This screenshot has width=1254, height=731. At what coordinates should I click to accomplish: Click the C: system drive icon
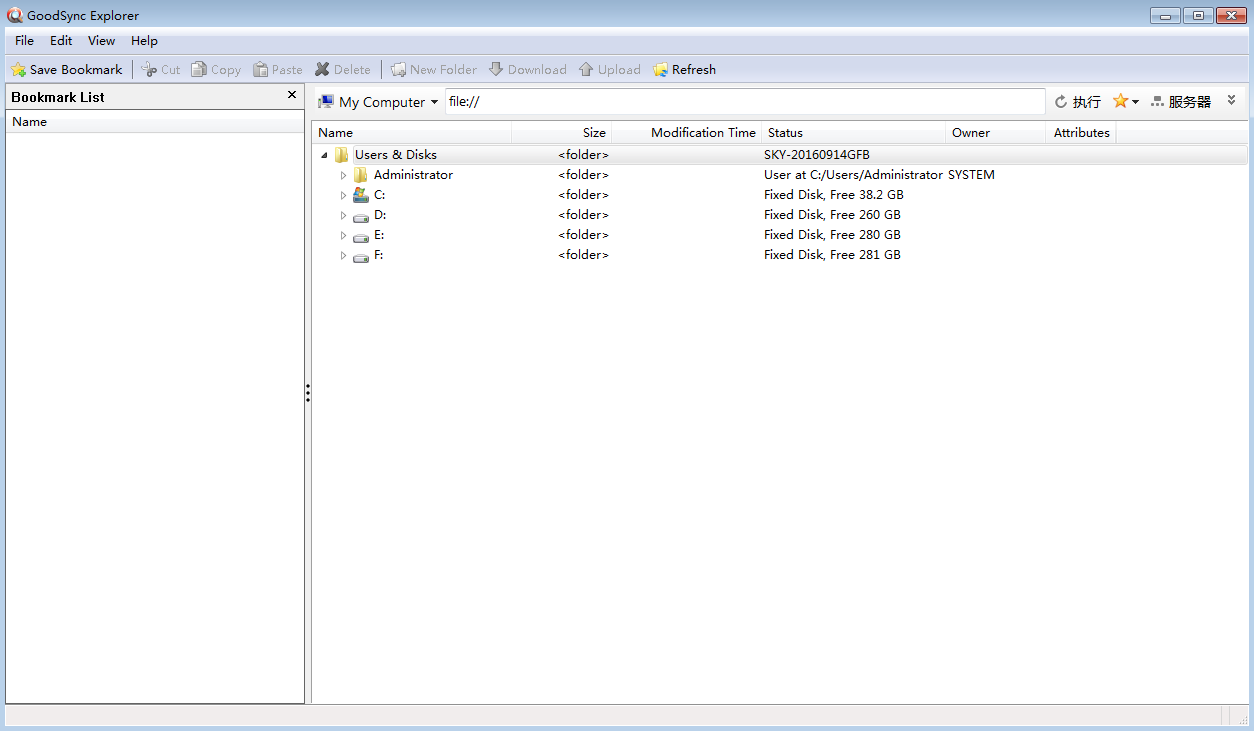coord(361,195)
